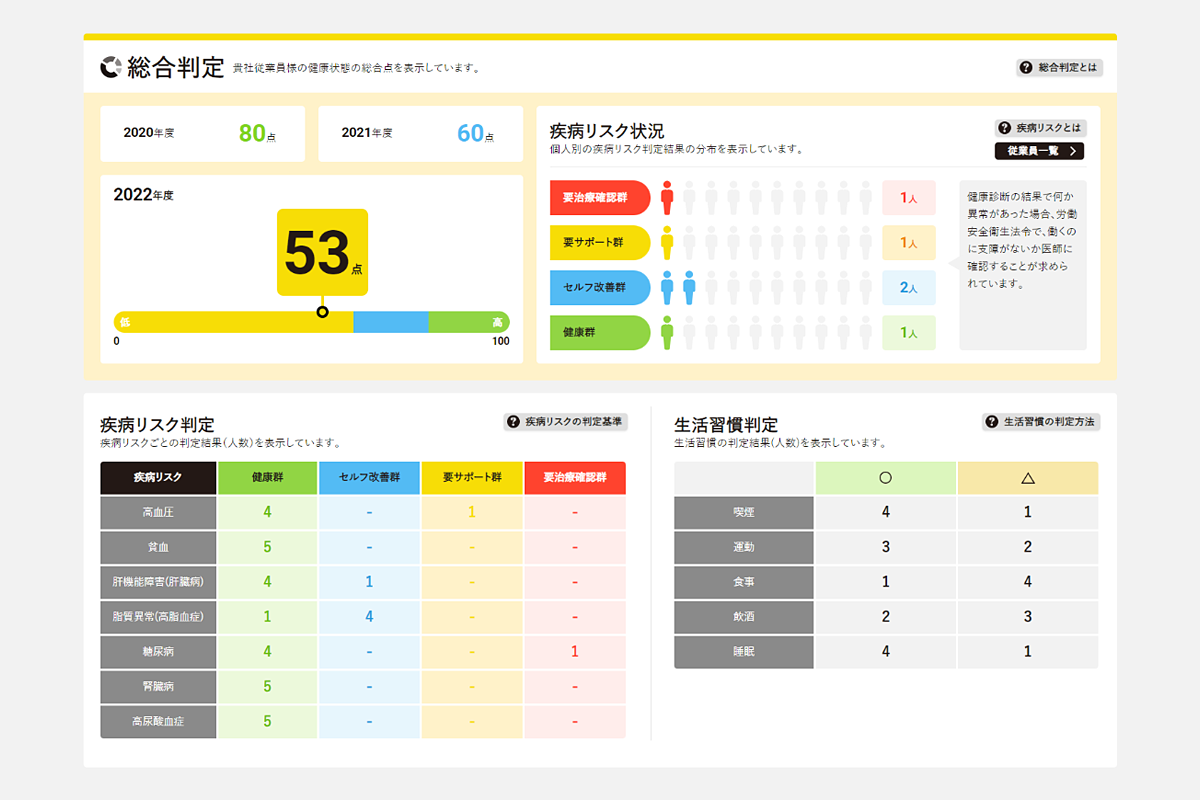Viewport: 1200px width, 800px height.
Task: Click 貧血 健康群 value 5
Action: click(x=267, y=548)
